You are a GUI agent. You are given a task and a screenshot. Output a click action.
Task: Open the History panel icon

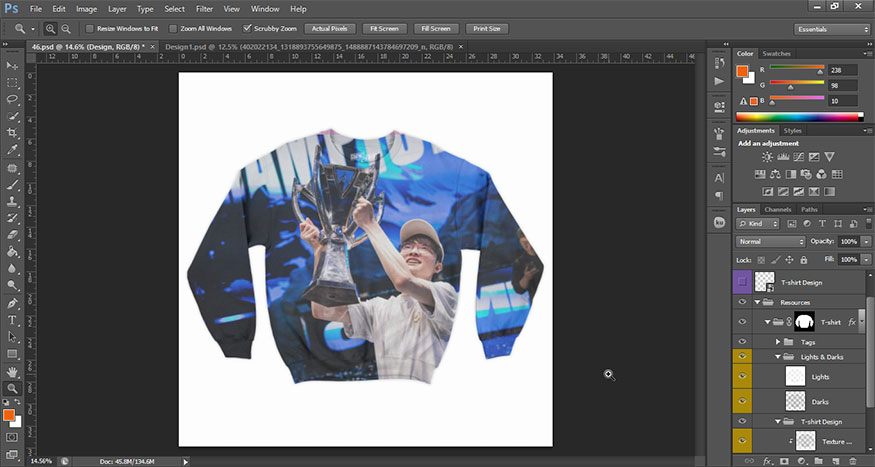tap(719, 64)
